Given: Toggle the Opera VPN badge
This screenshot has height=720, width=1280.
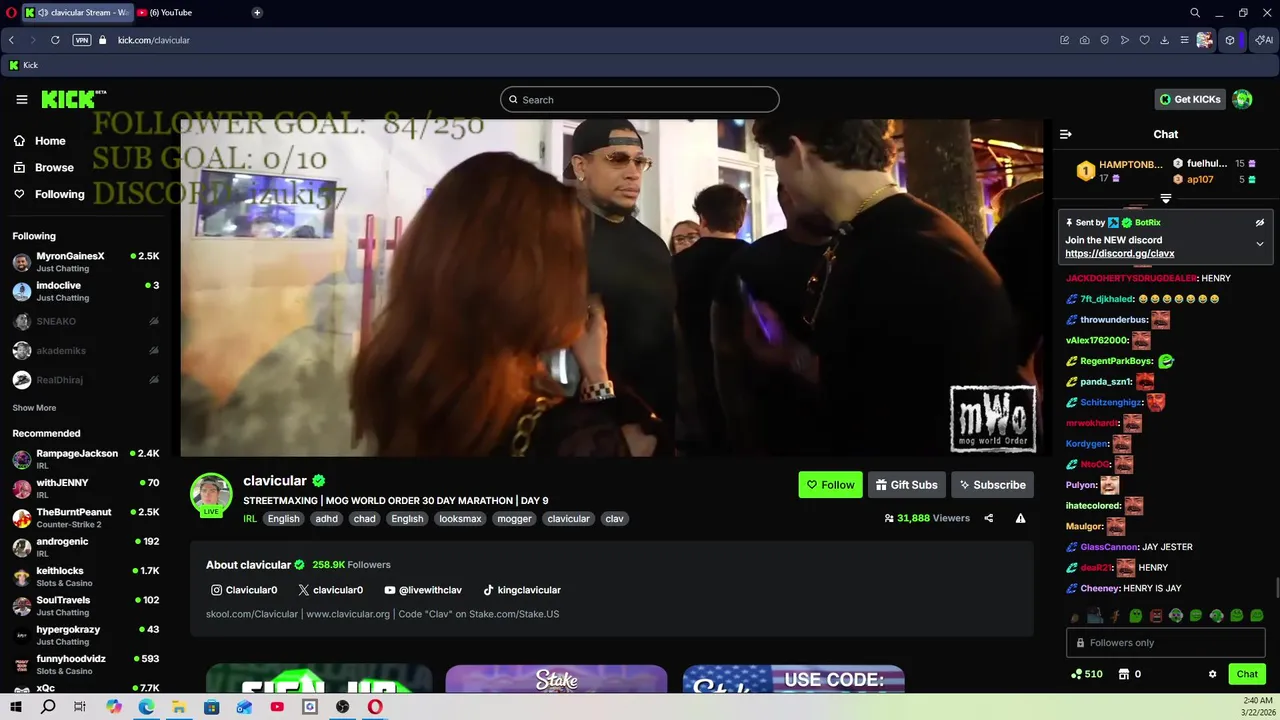Looking at the screenshot, I should click(x=82, y=40).
